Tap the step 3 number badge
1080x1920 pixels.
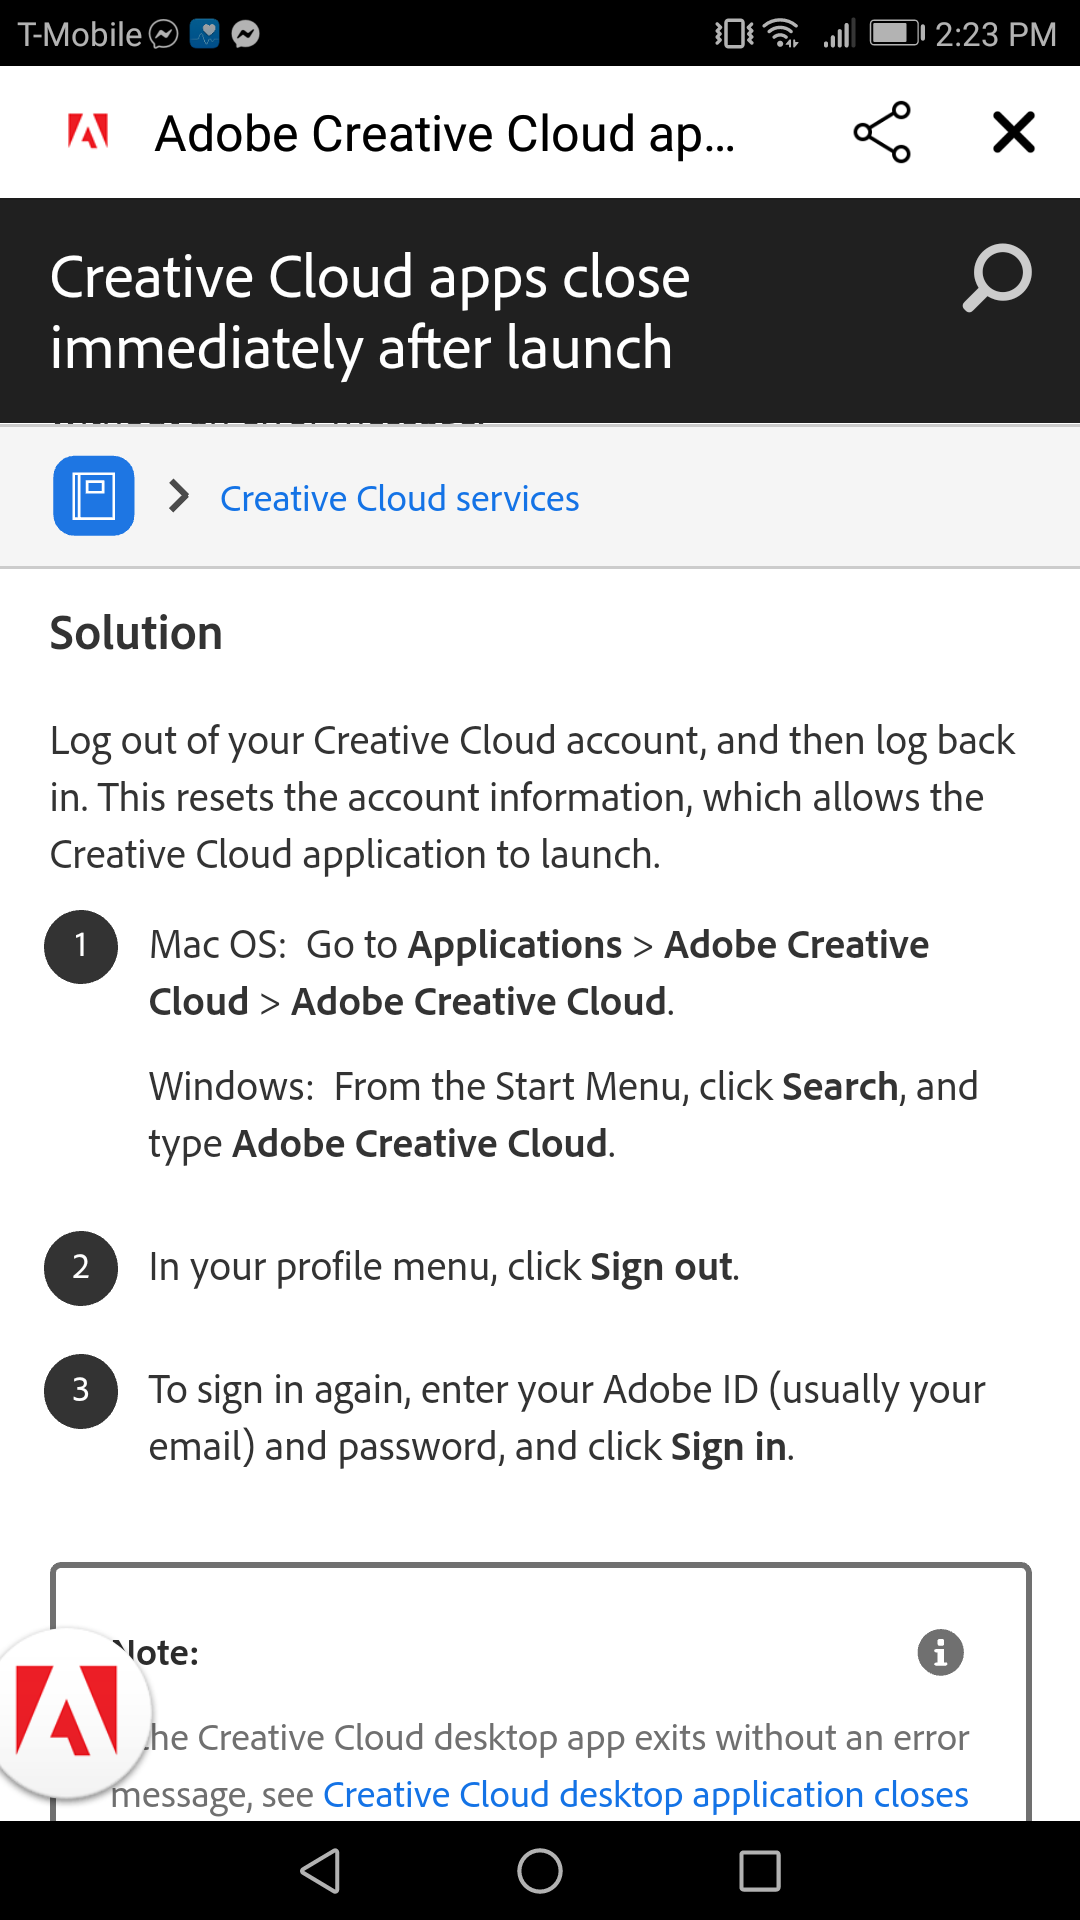pyautogui.click(x=81, y=1390)
